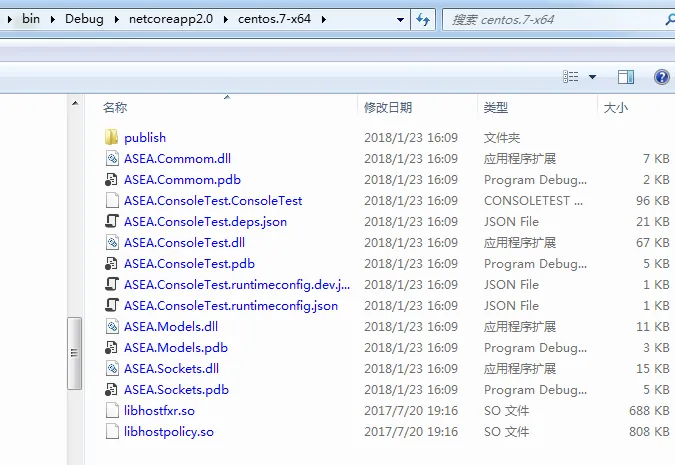675x465 pixels.
Task: Click the ASEA.Models.pdb file icon
Action: point(111,347)
